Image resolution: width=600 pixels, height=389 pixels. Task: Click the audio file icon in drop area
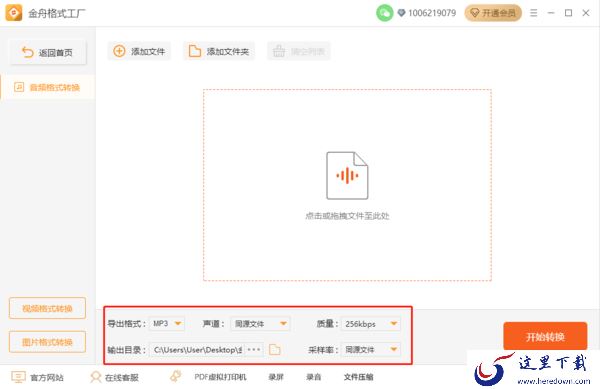click(x=347, y=176)
